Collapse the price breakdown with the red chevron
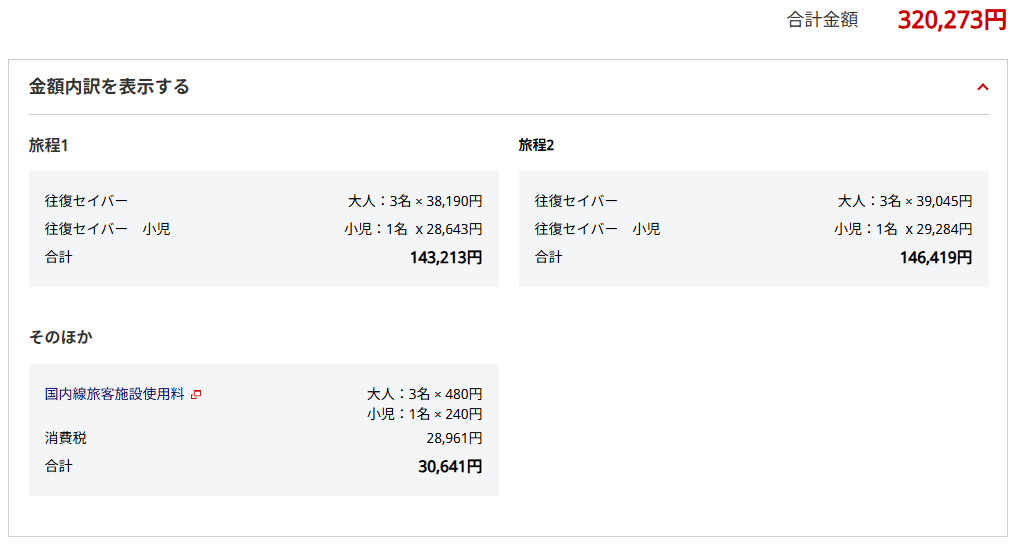The image size is (1020, 544). tap(983, 87)
